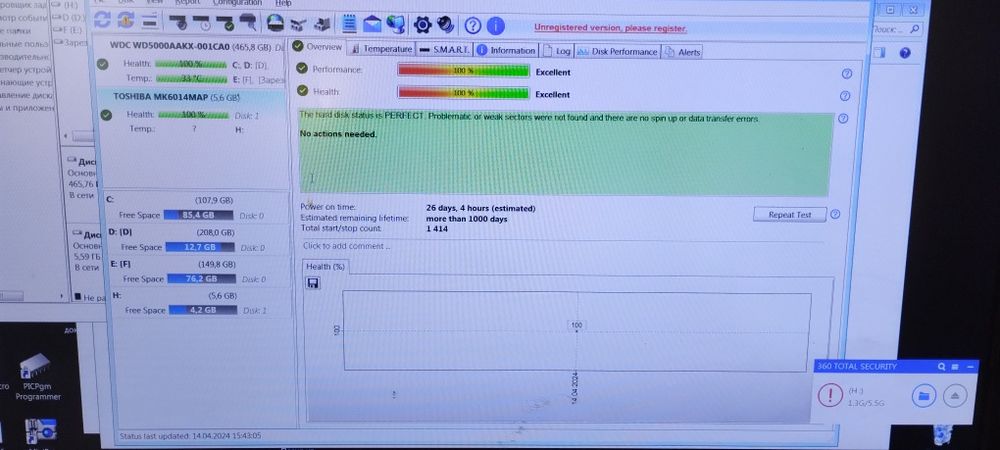Open the report notepad toolbar icon
1000x450 pixels.
[349, 24]
